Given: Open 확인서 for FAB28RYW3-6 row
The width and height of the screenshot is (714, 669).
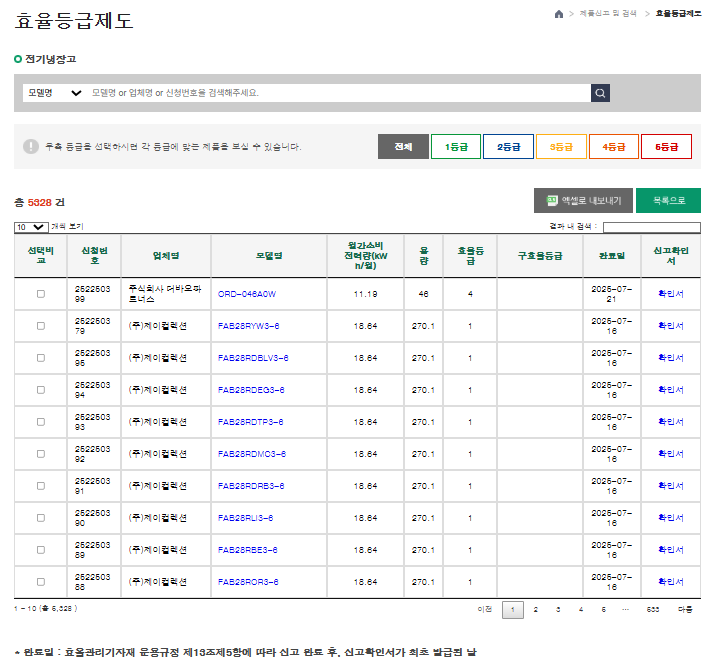Looking at the screenshot, I should 671,326.
